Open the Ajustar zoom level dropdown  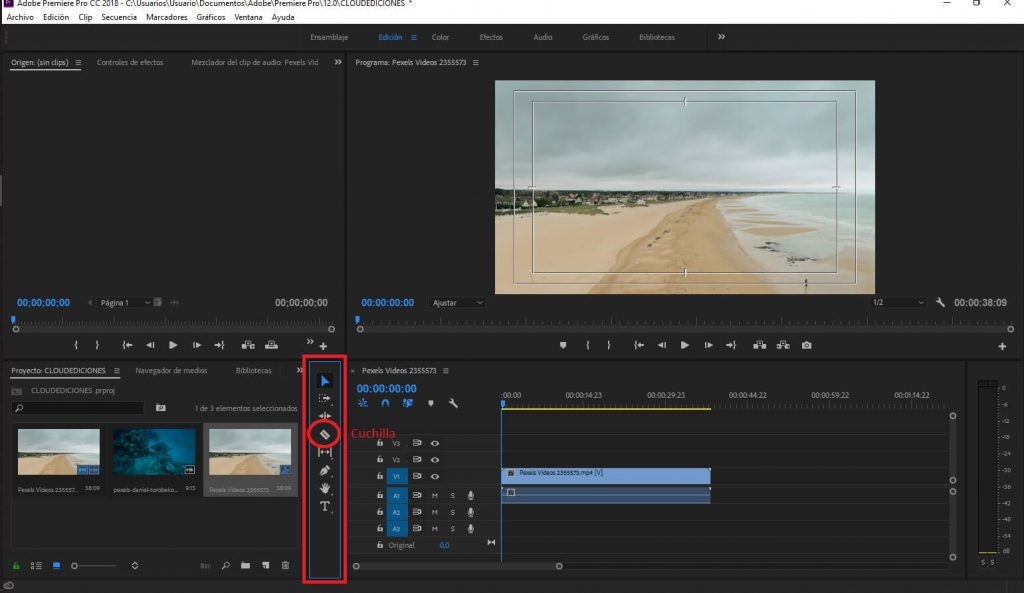tap(458, 302)
